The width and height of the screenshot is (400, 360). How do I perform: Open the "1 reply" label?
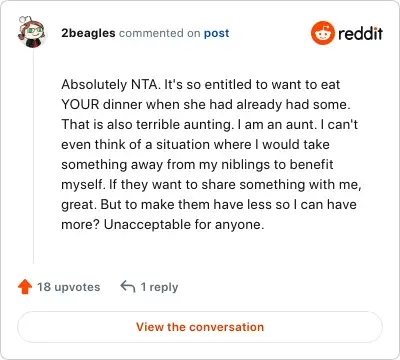coord(159,287)
